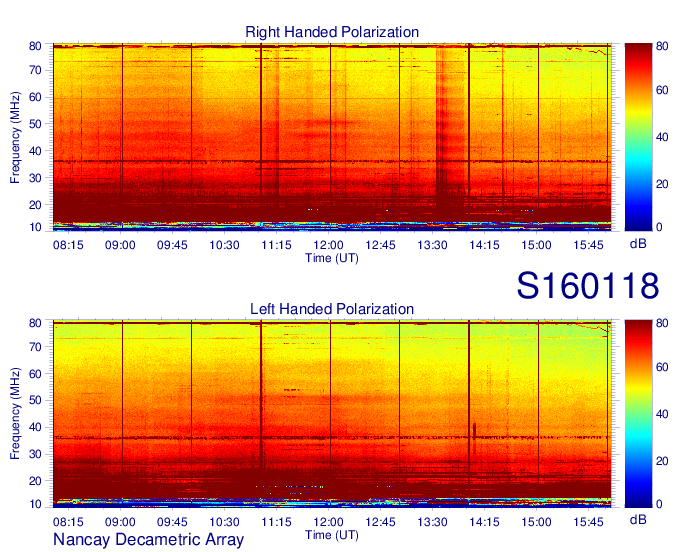Click the Left Handed Polarization title
Image resolution: width=680 pixels, height=552 pixels.
[x=332, y=309]
